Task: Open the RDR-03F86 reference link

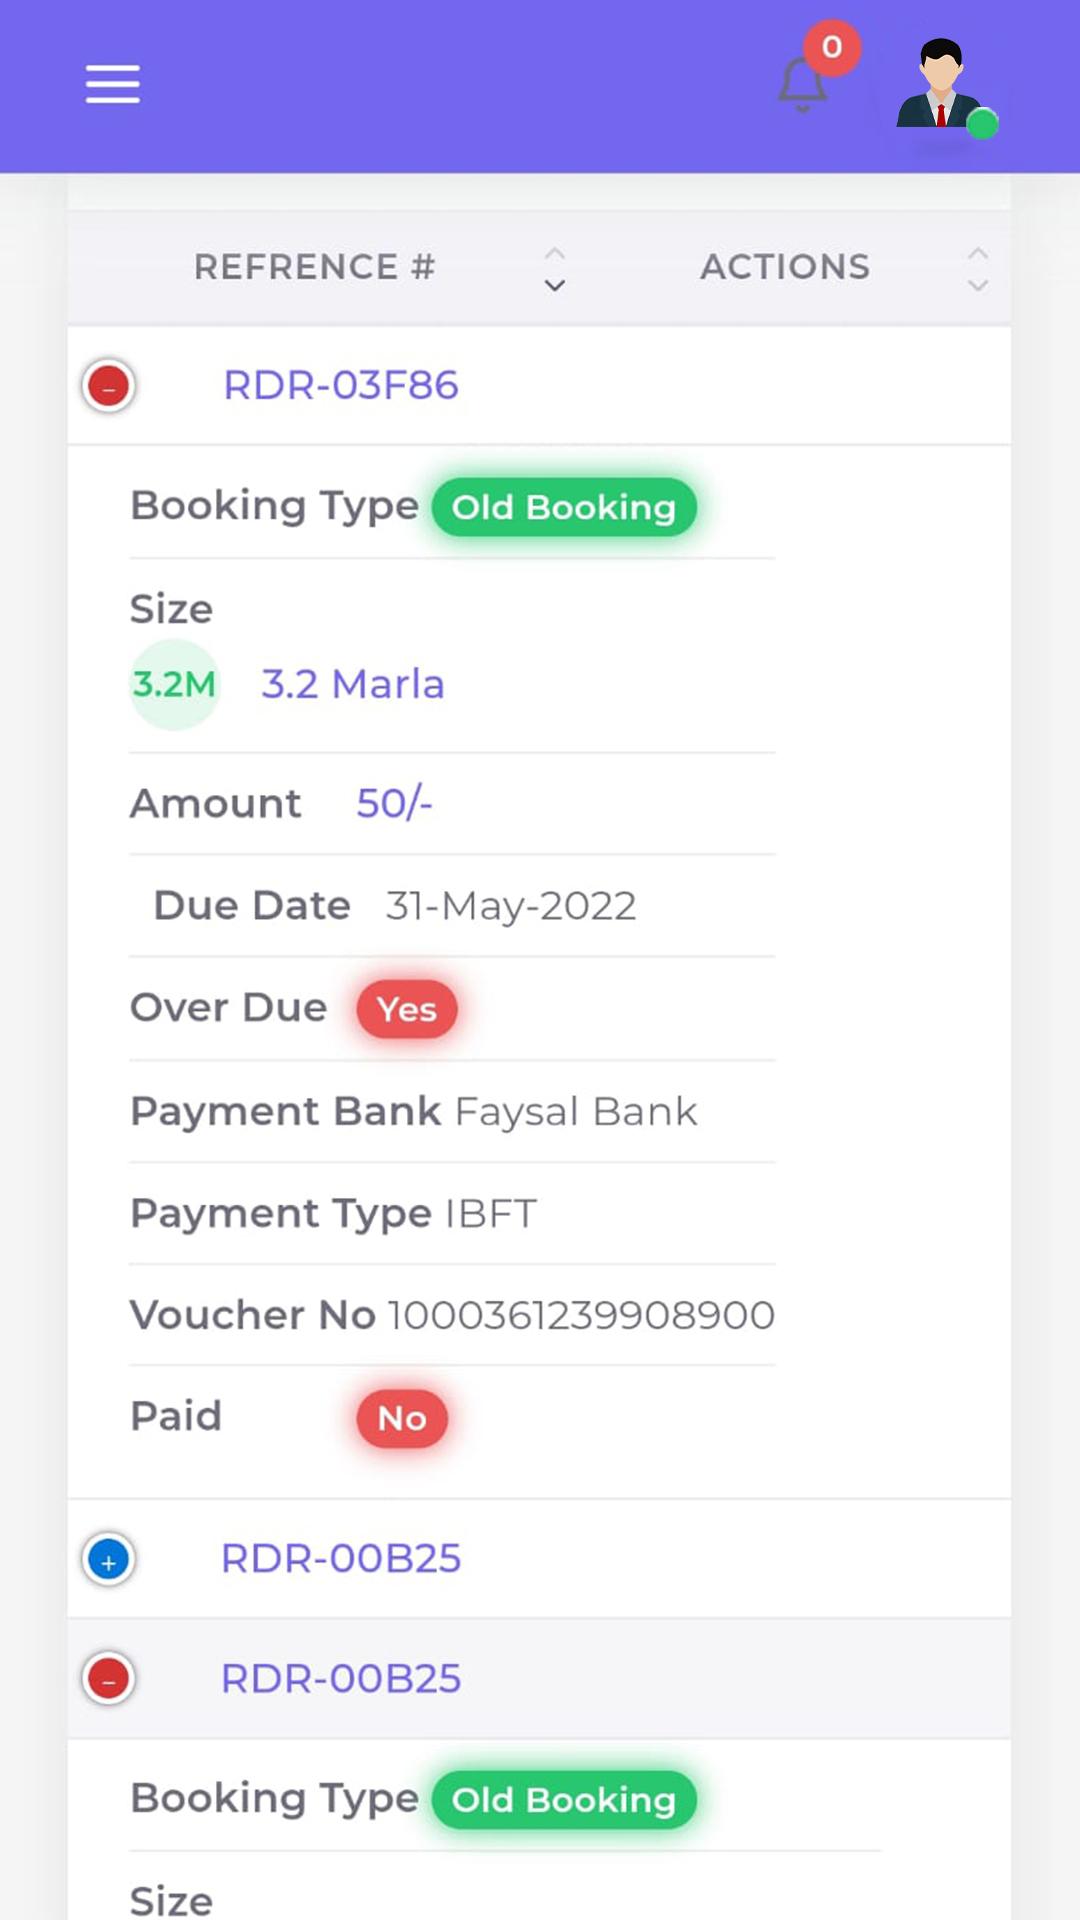Action: point(341,385)
